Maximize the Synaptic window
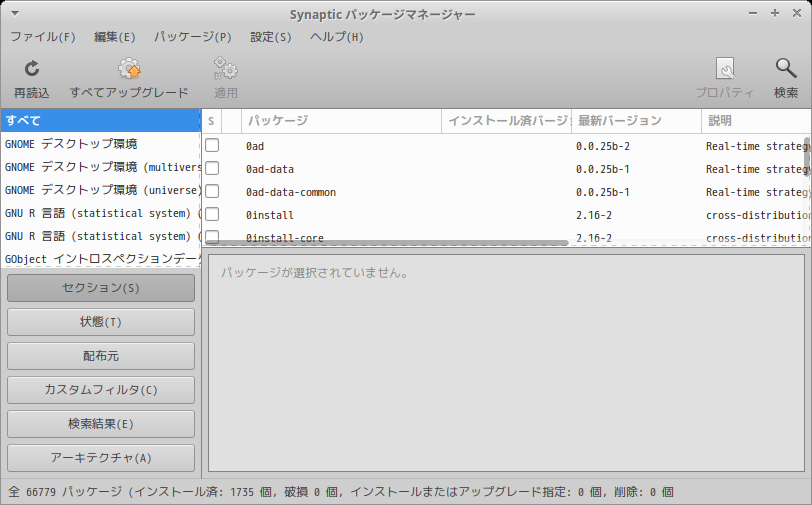Image resolution: width=812 pixels, height=505 pixels. point(775,13)
